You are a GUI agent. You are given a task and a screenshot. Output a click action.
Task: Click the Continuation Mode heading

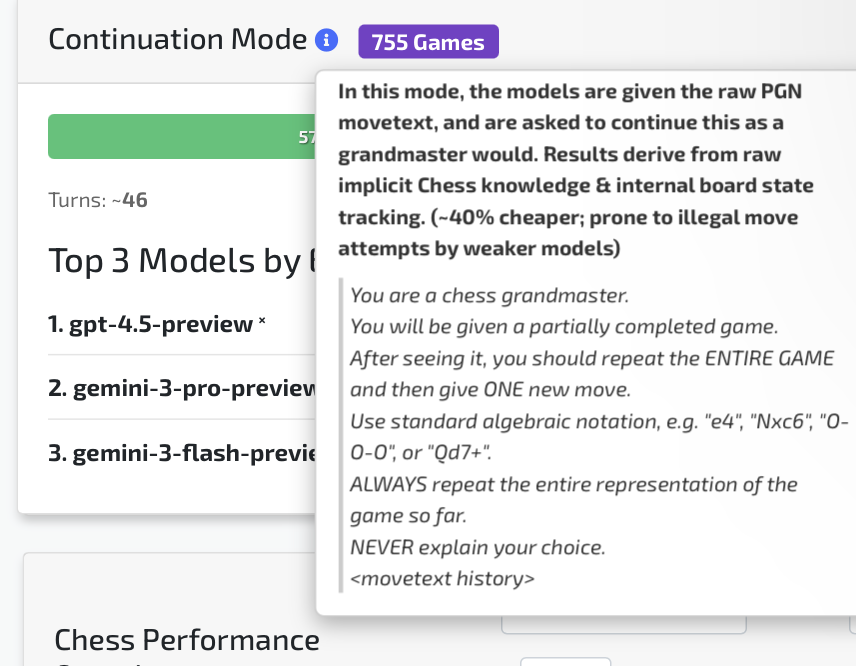[x=177, y=40]
